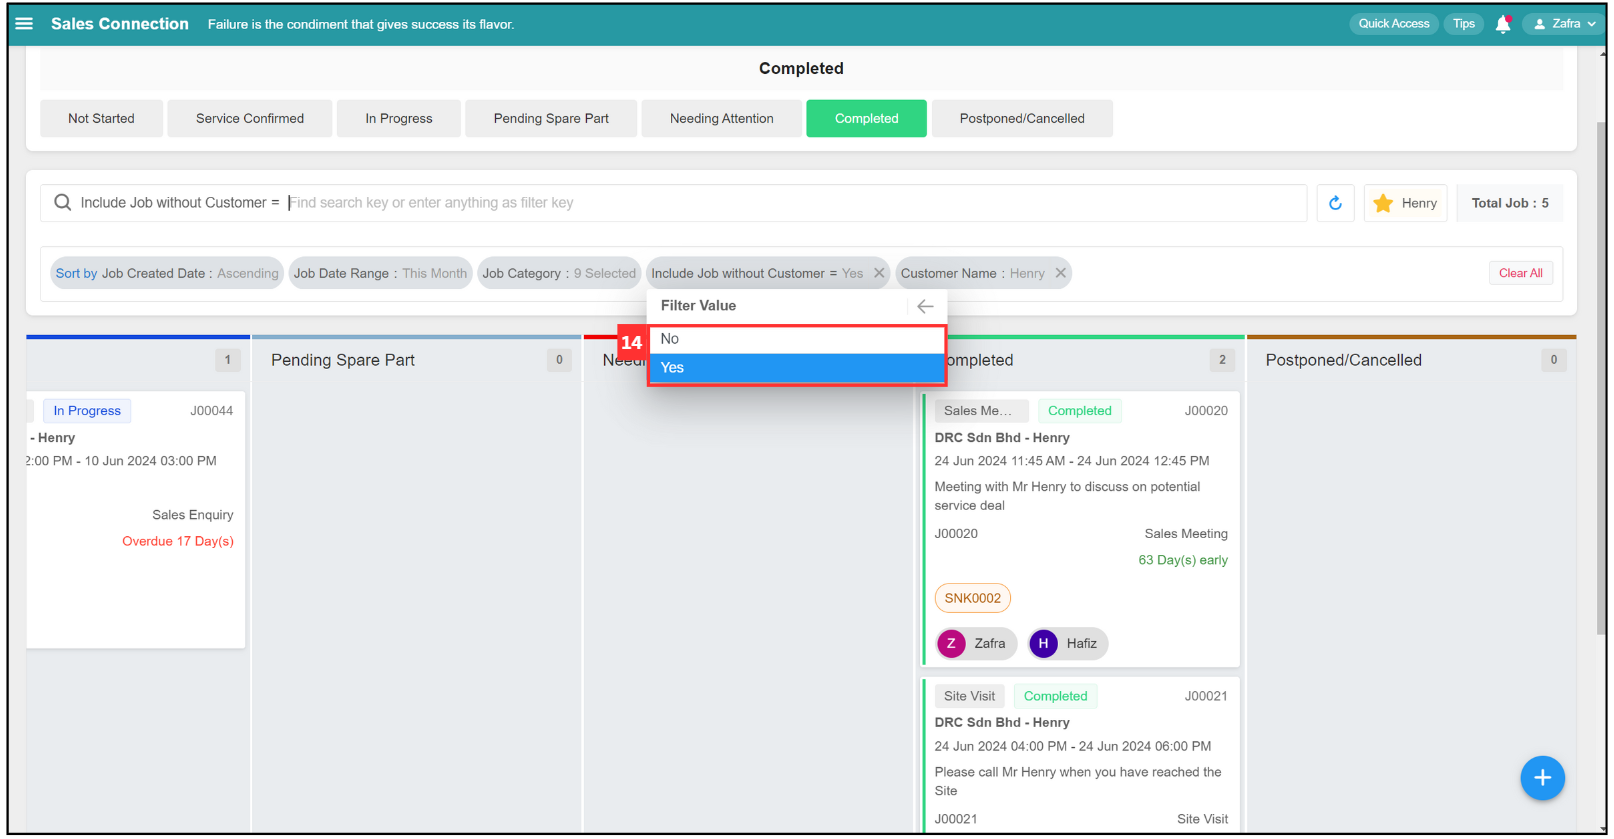Click the Clear All filters button

1520,273
